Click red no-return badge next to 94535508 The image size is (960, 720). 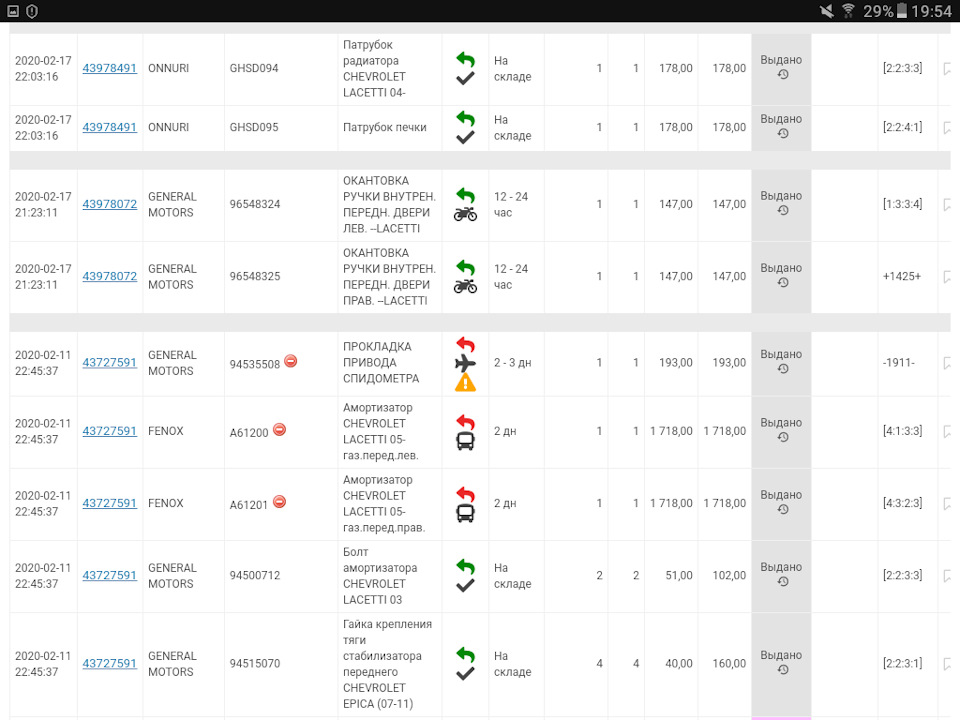coord(291,361)
